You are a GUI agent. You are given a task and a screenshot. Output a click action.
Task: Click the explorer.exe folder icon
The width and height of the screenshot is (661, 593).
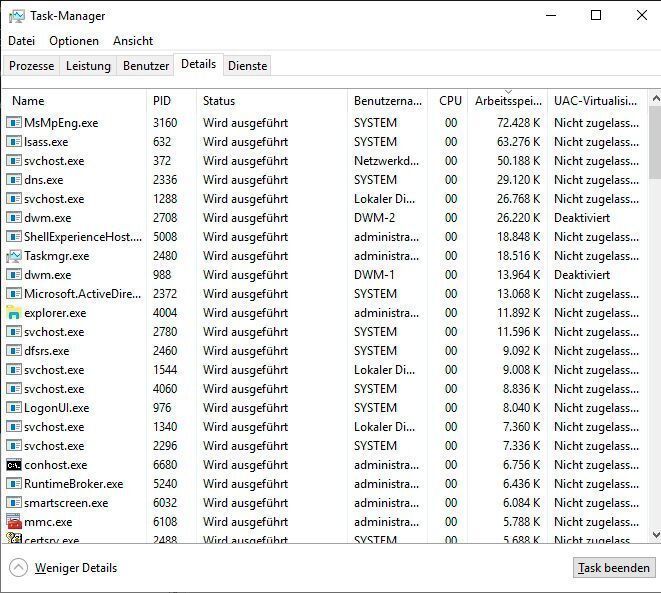tap(13, 313)
